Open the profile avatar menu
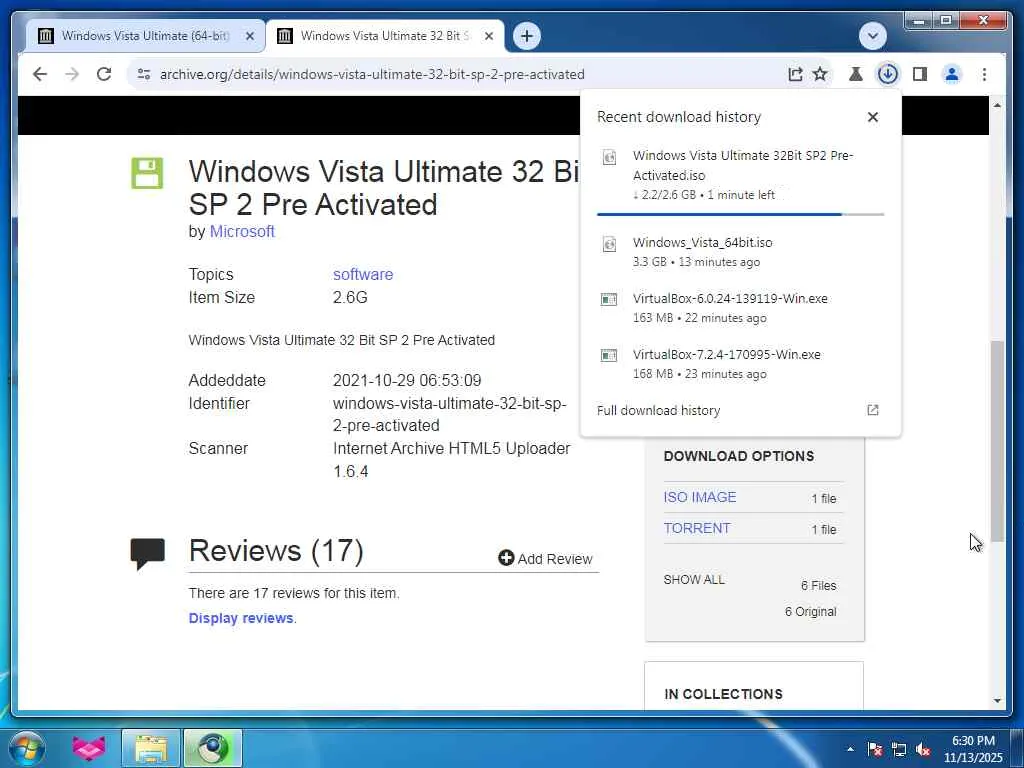1024x768 pixels. pos(952,74)
